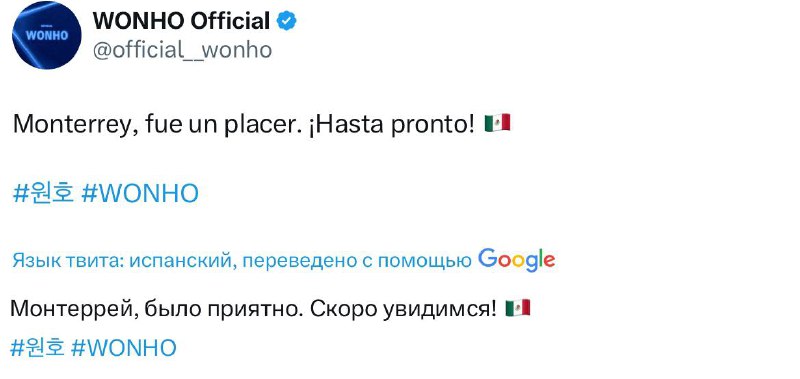800x379 pixels.
Task: Click the phrase 'Скоро увидимся!'
Action: (x=403, y=309)
